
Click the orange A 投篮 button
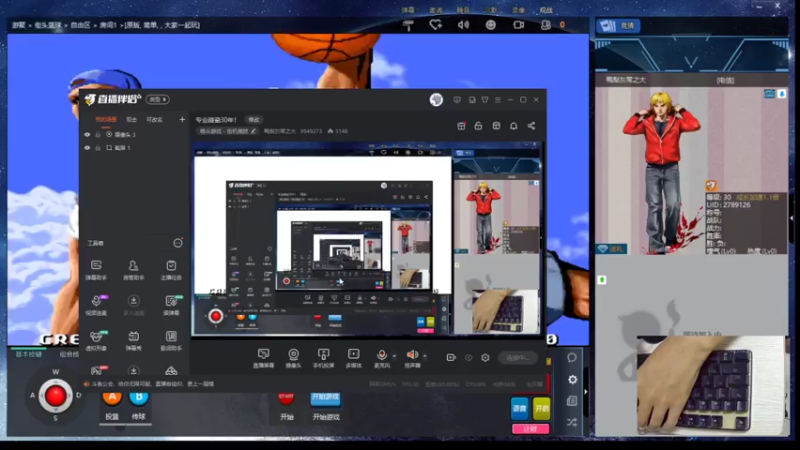[112, 397]
